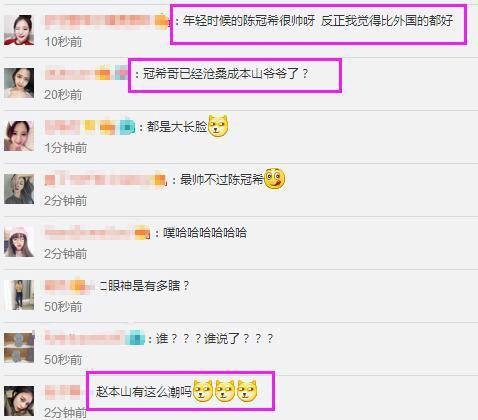Click the 20秒前 timestamp
Image resolution: width=478 pixels, height=420 pixels.
(63, 95)
